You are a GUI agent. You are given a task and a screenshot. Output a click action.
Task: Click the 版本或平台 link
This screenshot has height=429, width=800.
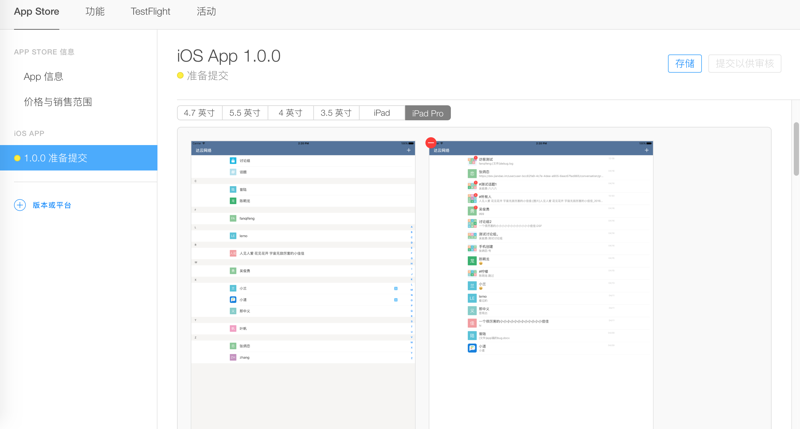(x=52, y=205)
